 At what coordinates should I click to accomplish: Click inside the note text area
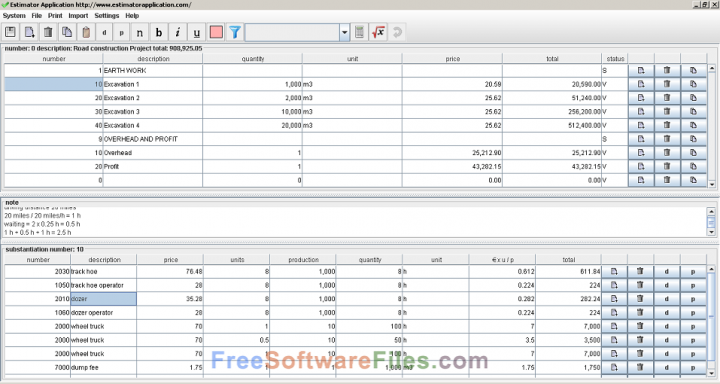tap(354, 222)
